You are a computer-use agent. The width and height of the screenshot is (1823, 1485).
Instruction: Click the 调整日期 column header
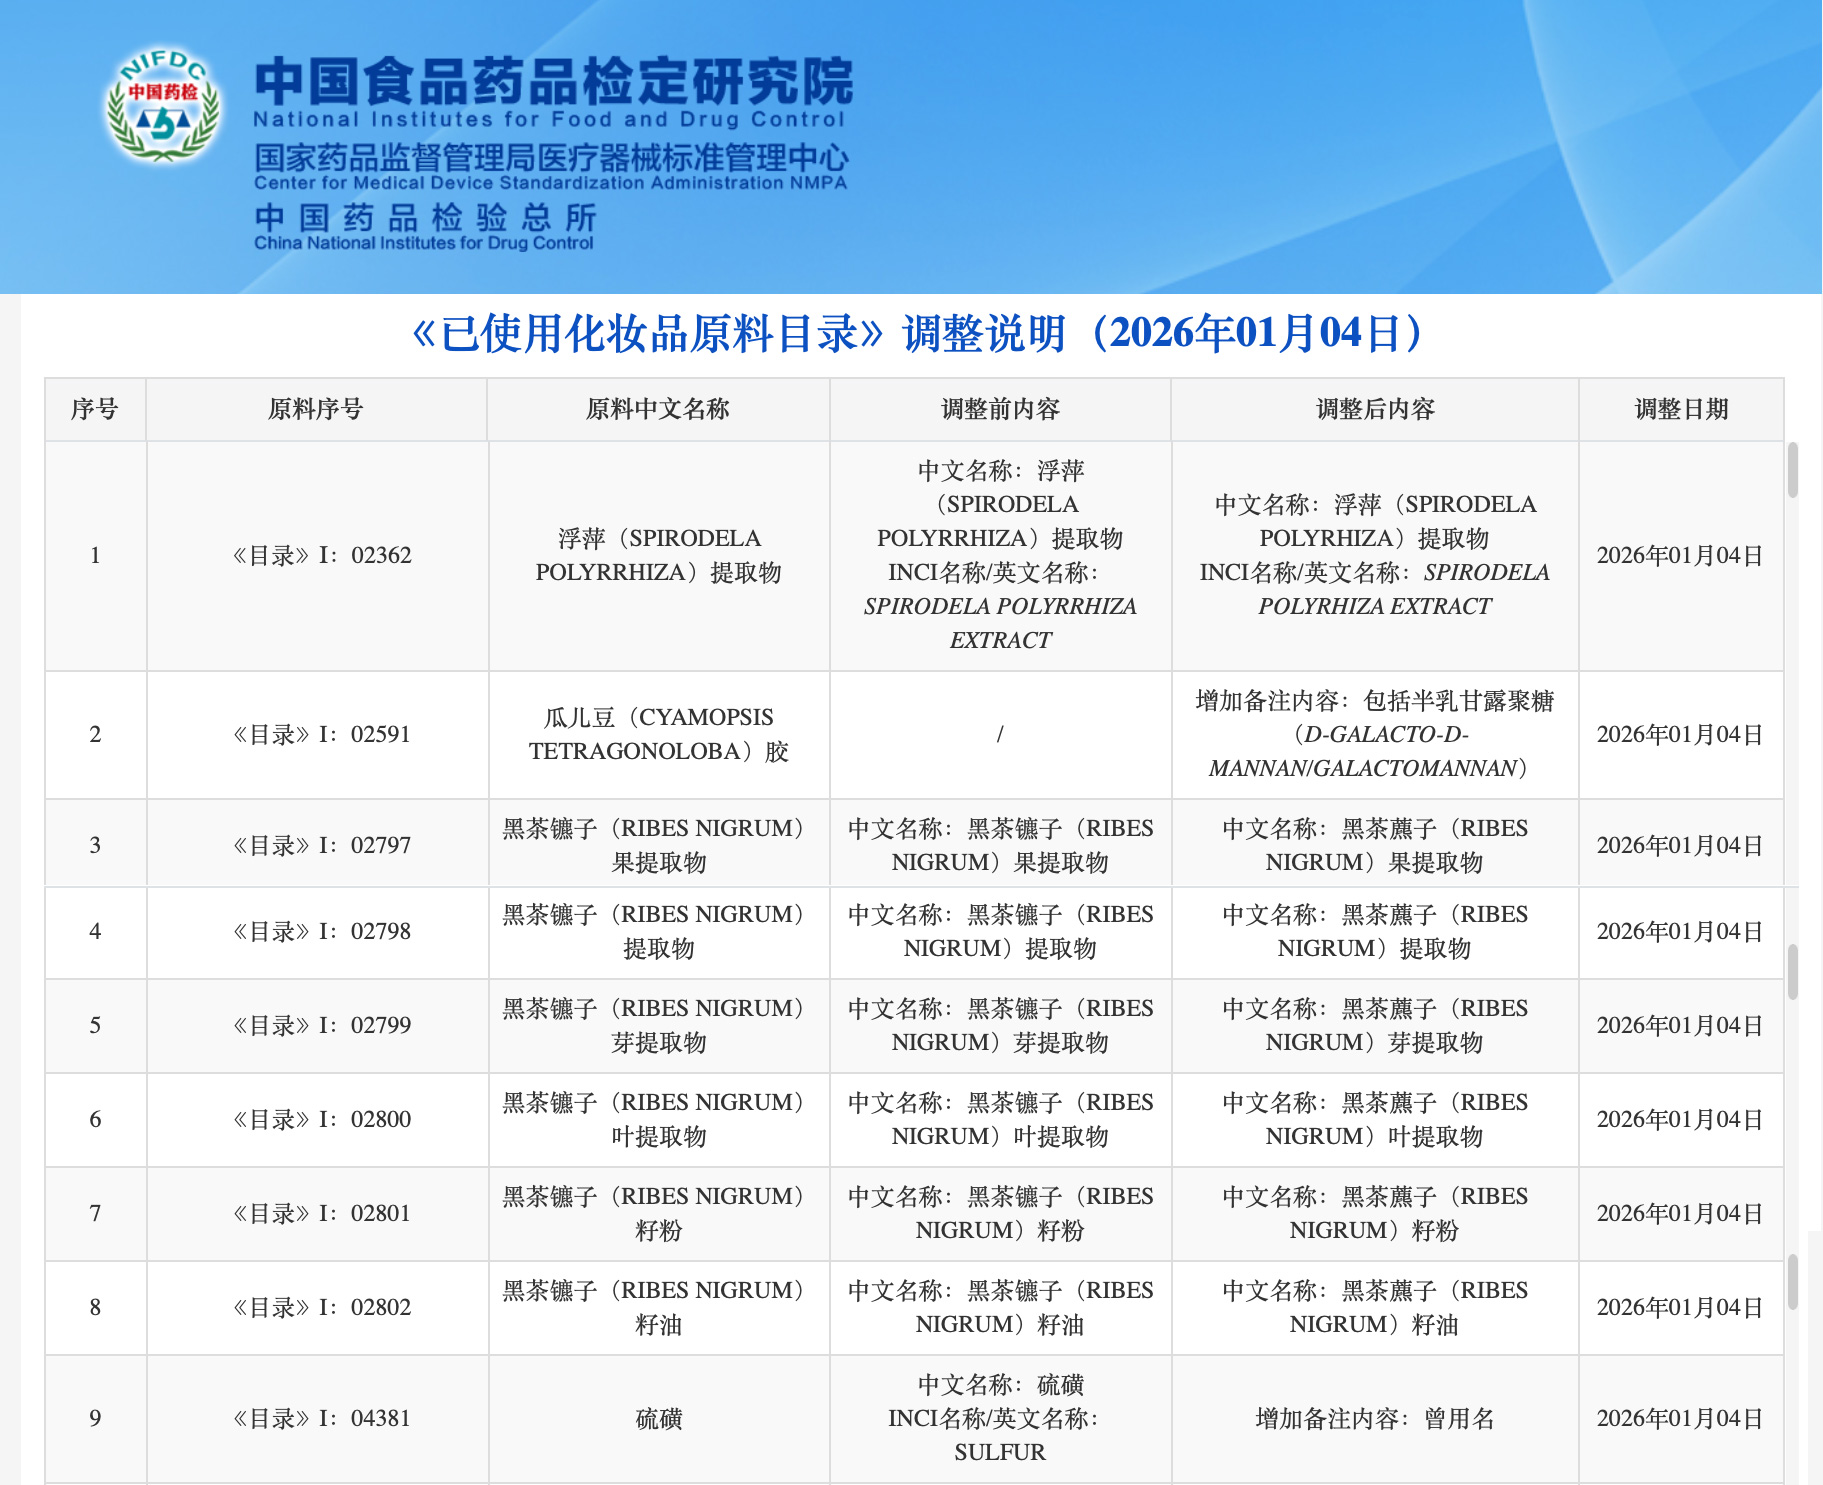1681,409
